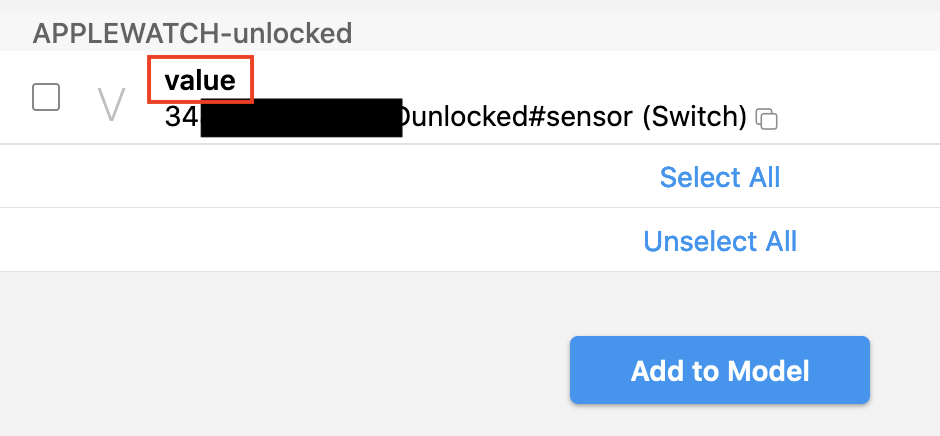940x436 pixels.
Task: Click the blacked-out portion of the channel ID
Action: coord(301,117)
